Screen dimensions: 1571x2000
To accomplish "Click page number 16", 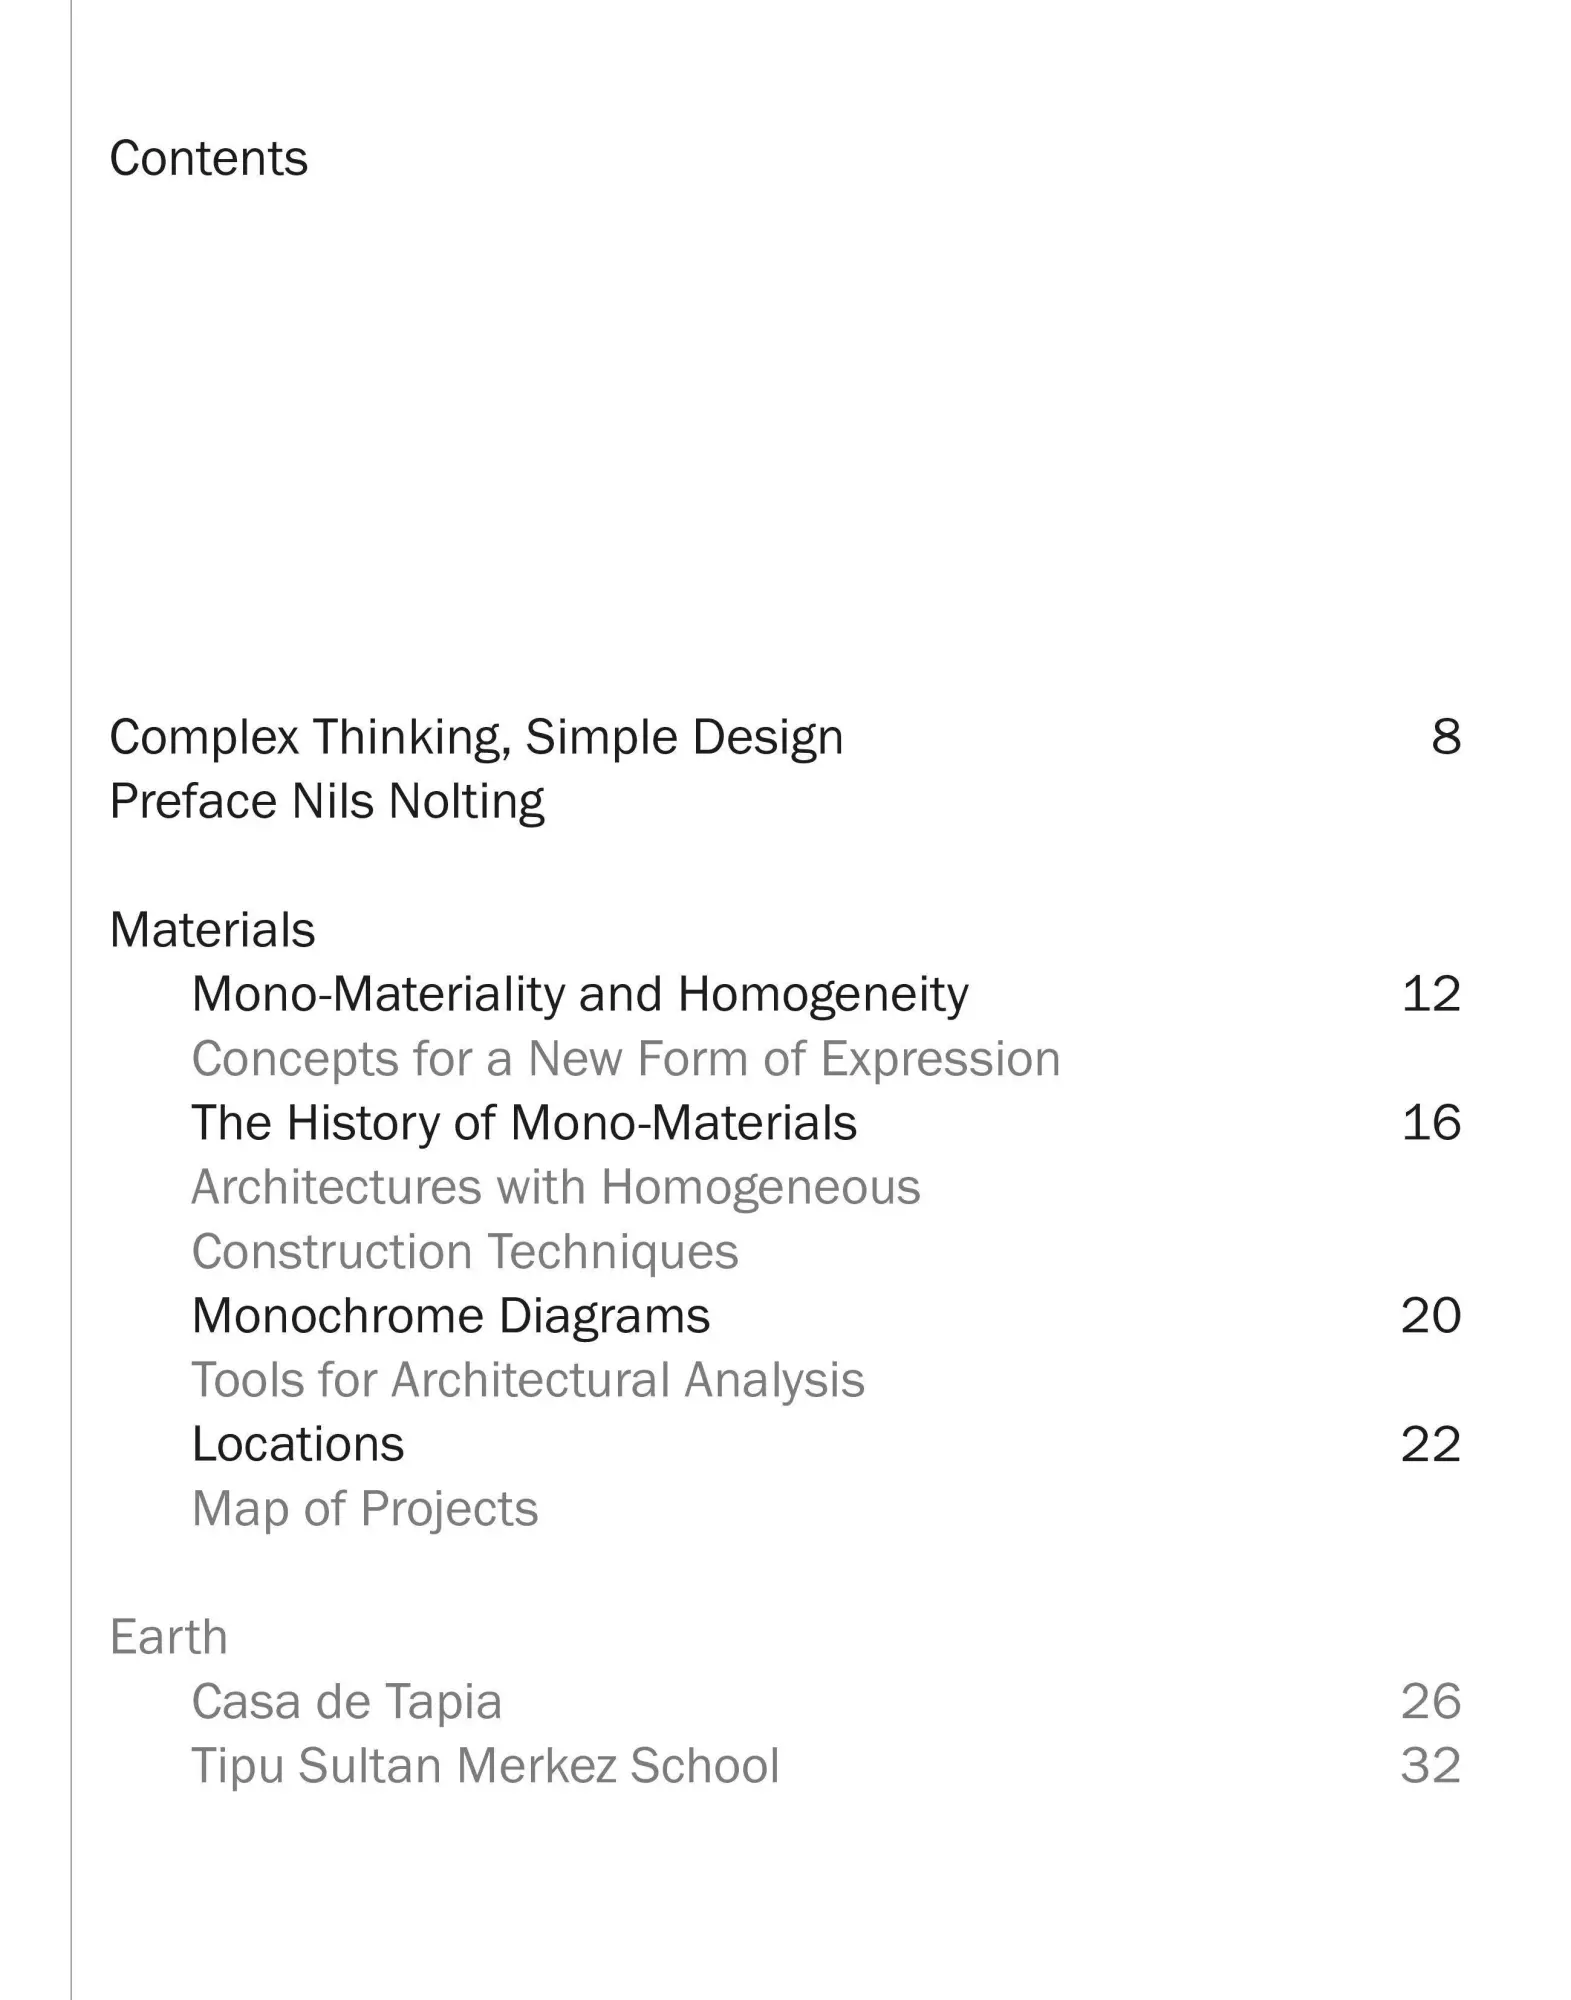I will [1431, 1123].
